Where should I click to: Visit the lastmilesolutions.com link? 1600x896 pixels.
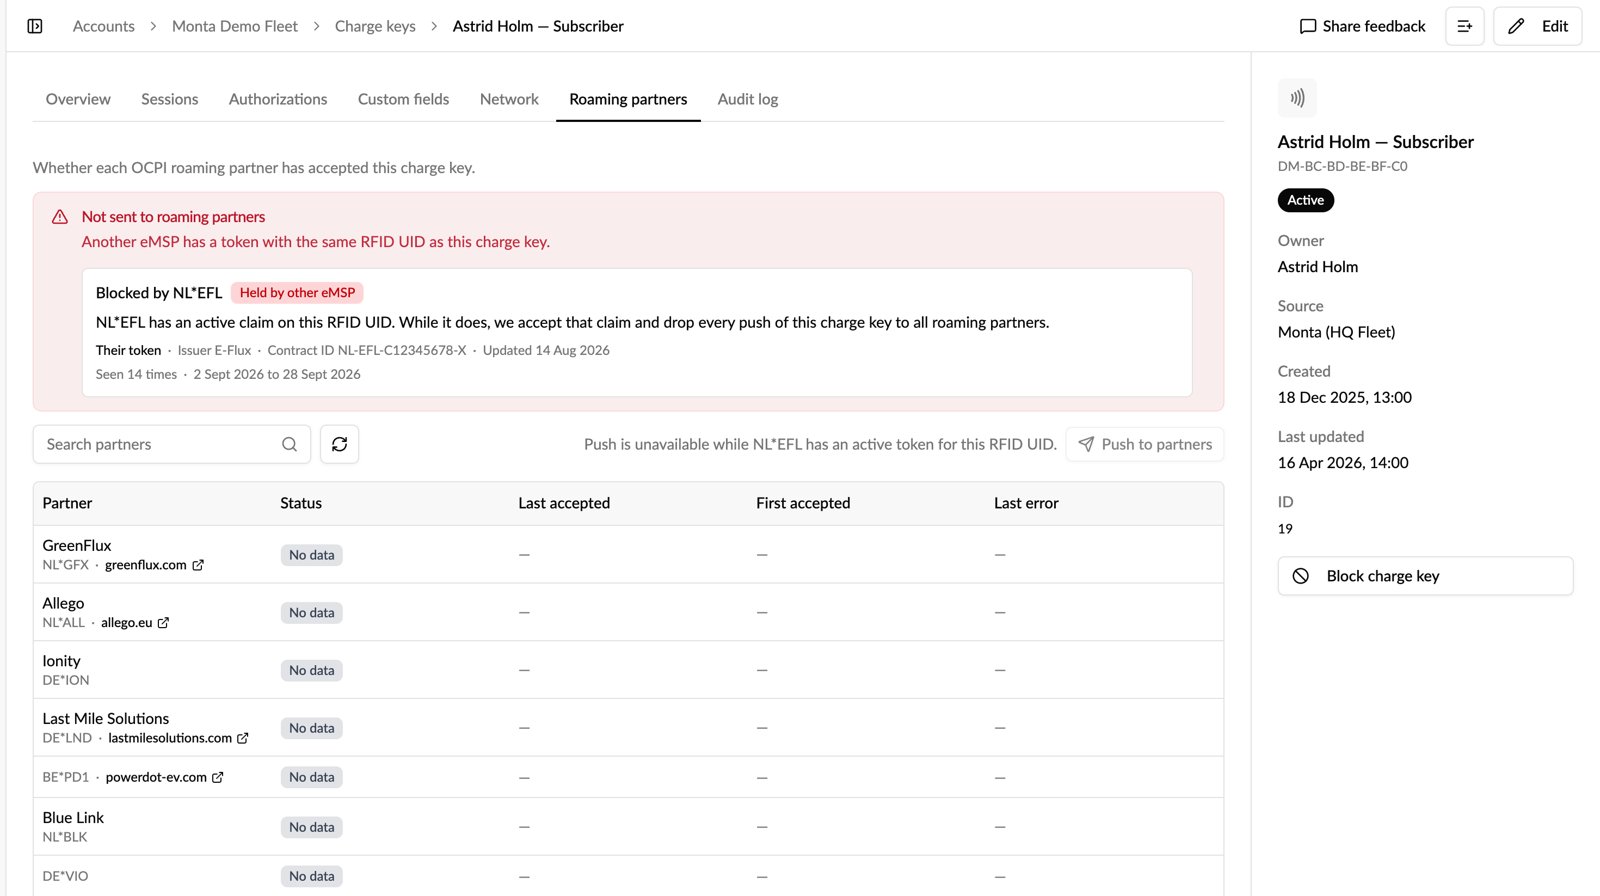(170, 738)
